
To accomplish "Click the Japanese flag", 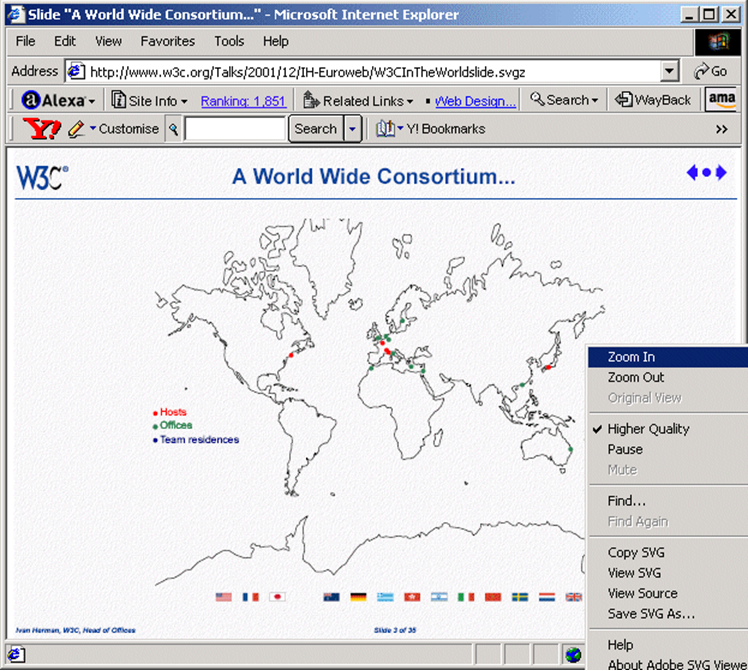I will 277,597.
